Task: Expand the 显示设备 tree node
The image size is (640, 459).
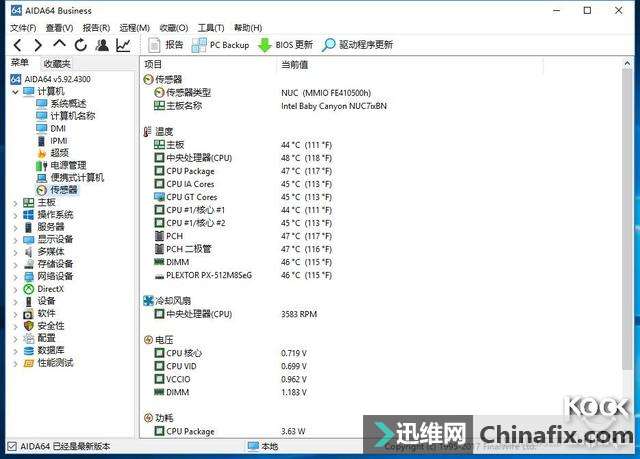Action: point(15,240)
